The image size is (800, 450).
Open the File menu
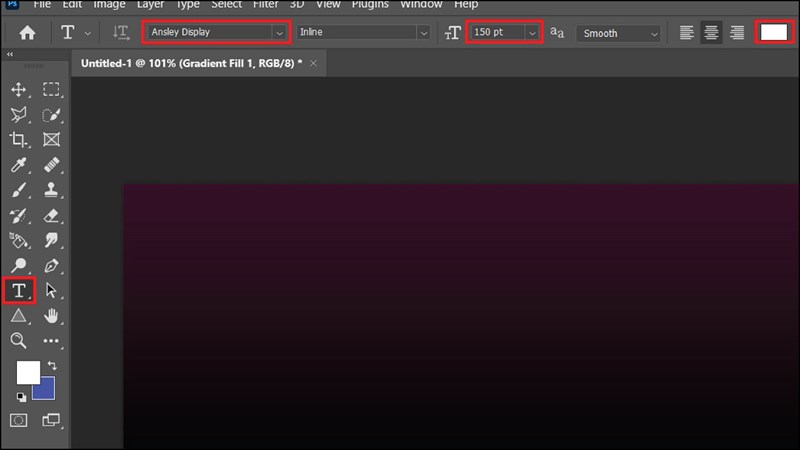[42, 5]
